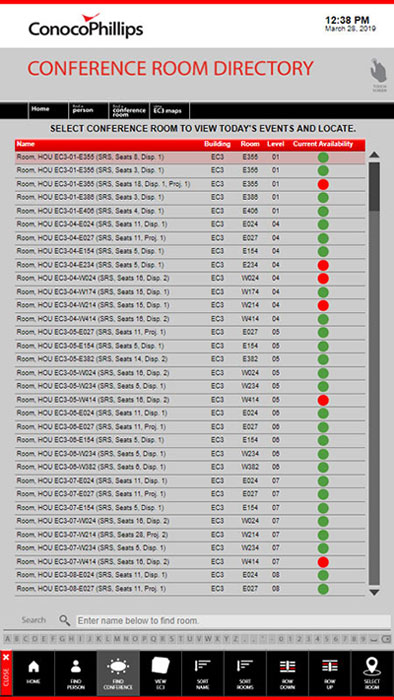The image size is (394, 700).
Task: Select row Room, HOU EC3-05-W234
Action: [x=190, y=386]
